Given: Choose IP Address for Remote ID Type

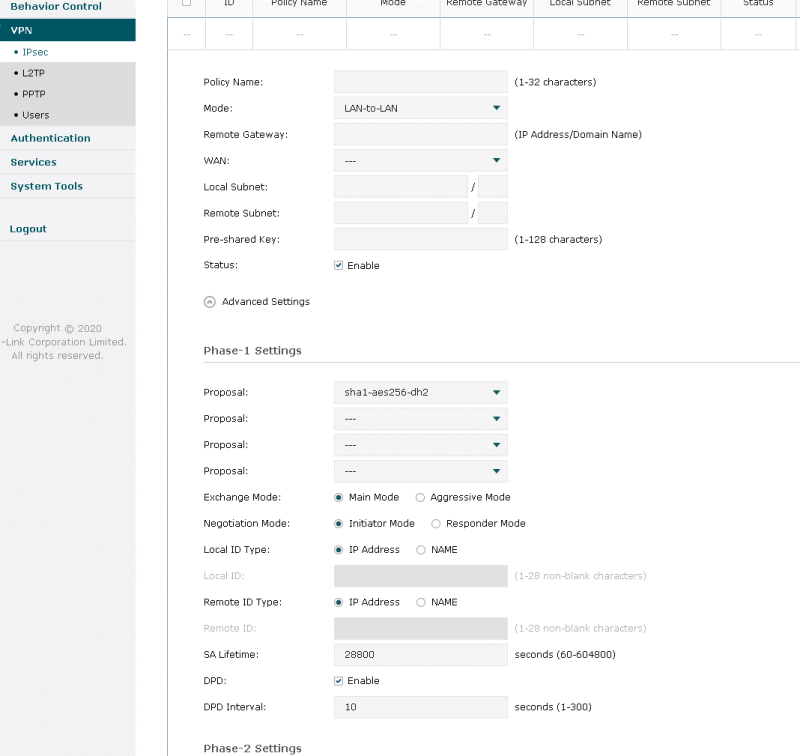Looking at the screenshot, I should [338, 602].
